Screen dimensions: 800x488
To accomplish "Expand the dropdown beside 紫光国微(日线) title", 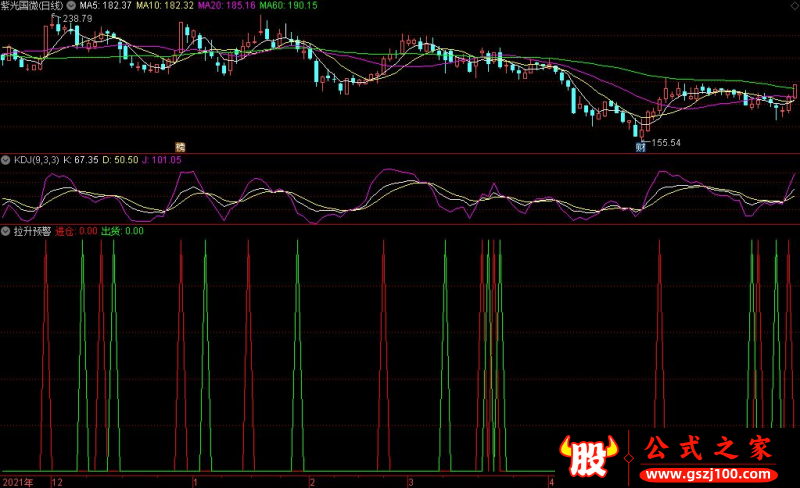I will click(x=71, y=6).
